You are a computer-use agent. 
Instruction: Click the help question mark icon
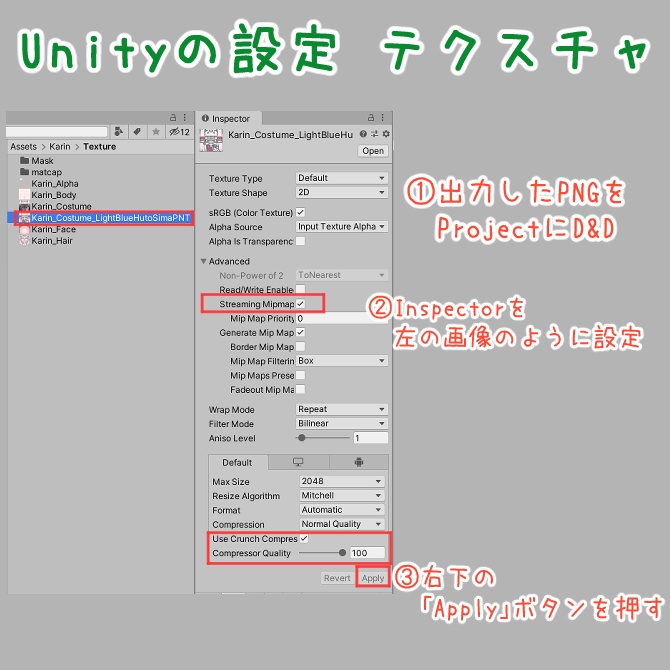coord(363,134)
